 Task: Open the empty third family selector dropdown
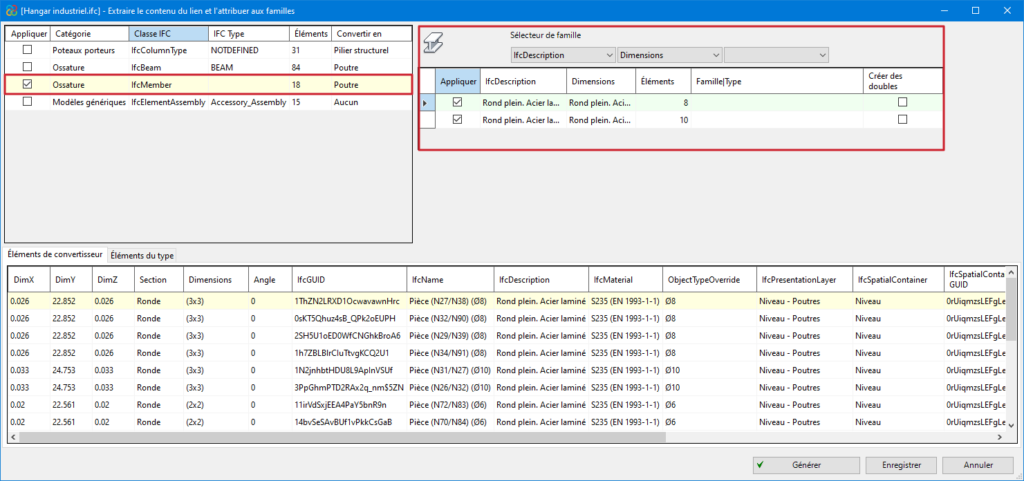point(776,55)
